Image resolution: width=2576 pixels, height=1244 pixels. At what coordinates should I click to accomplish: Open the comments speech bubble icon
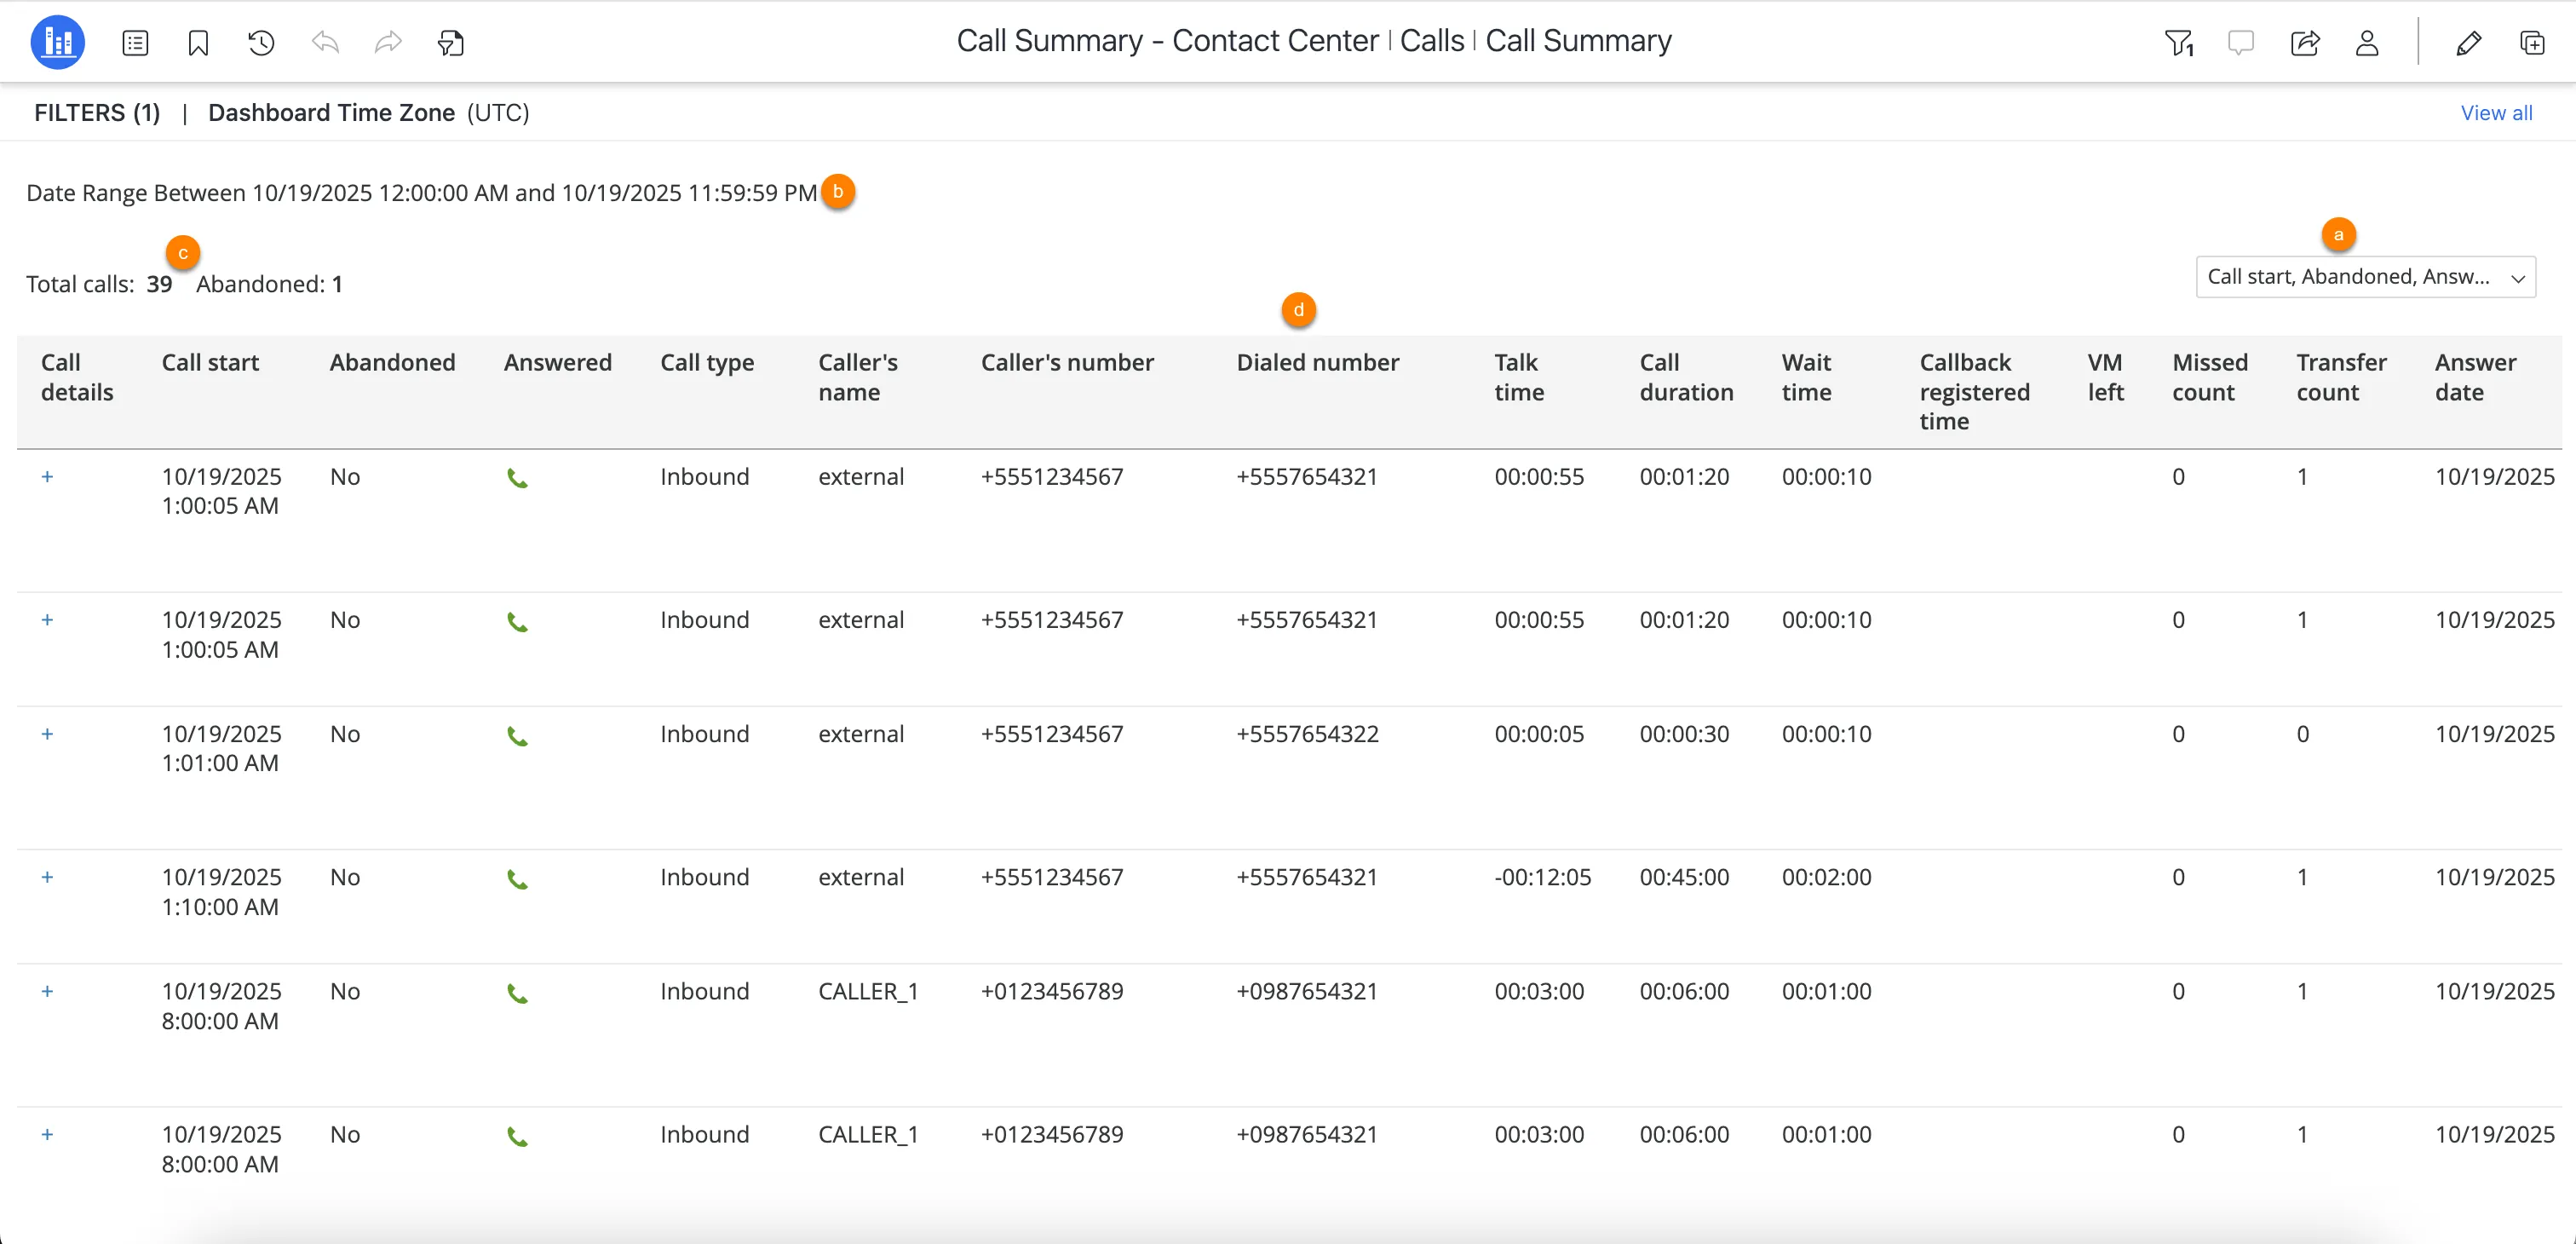pos(2241,43)
